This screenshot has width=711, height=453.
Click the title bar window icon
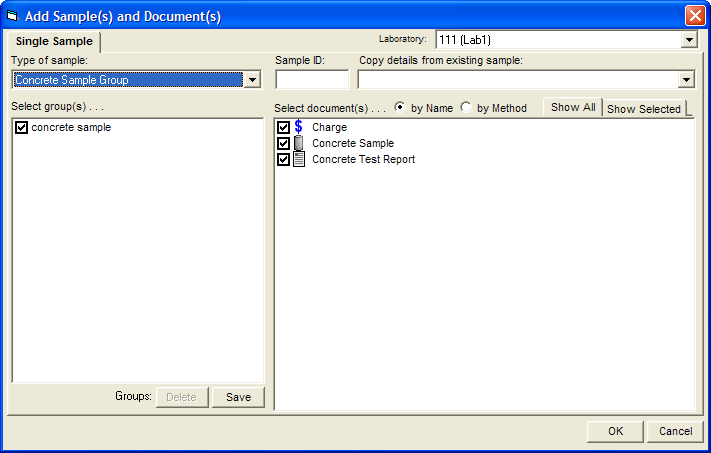tap(13, 16)
